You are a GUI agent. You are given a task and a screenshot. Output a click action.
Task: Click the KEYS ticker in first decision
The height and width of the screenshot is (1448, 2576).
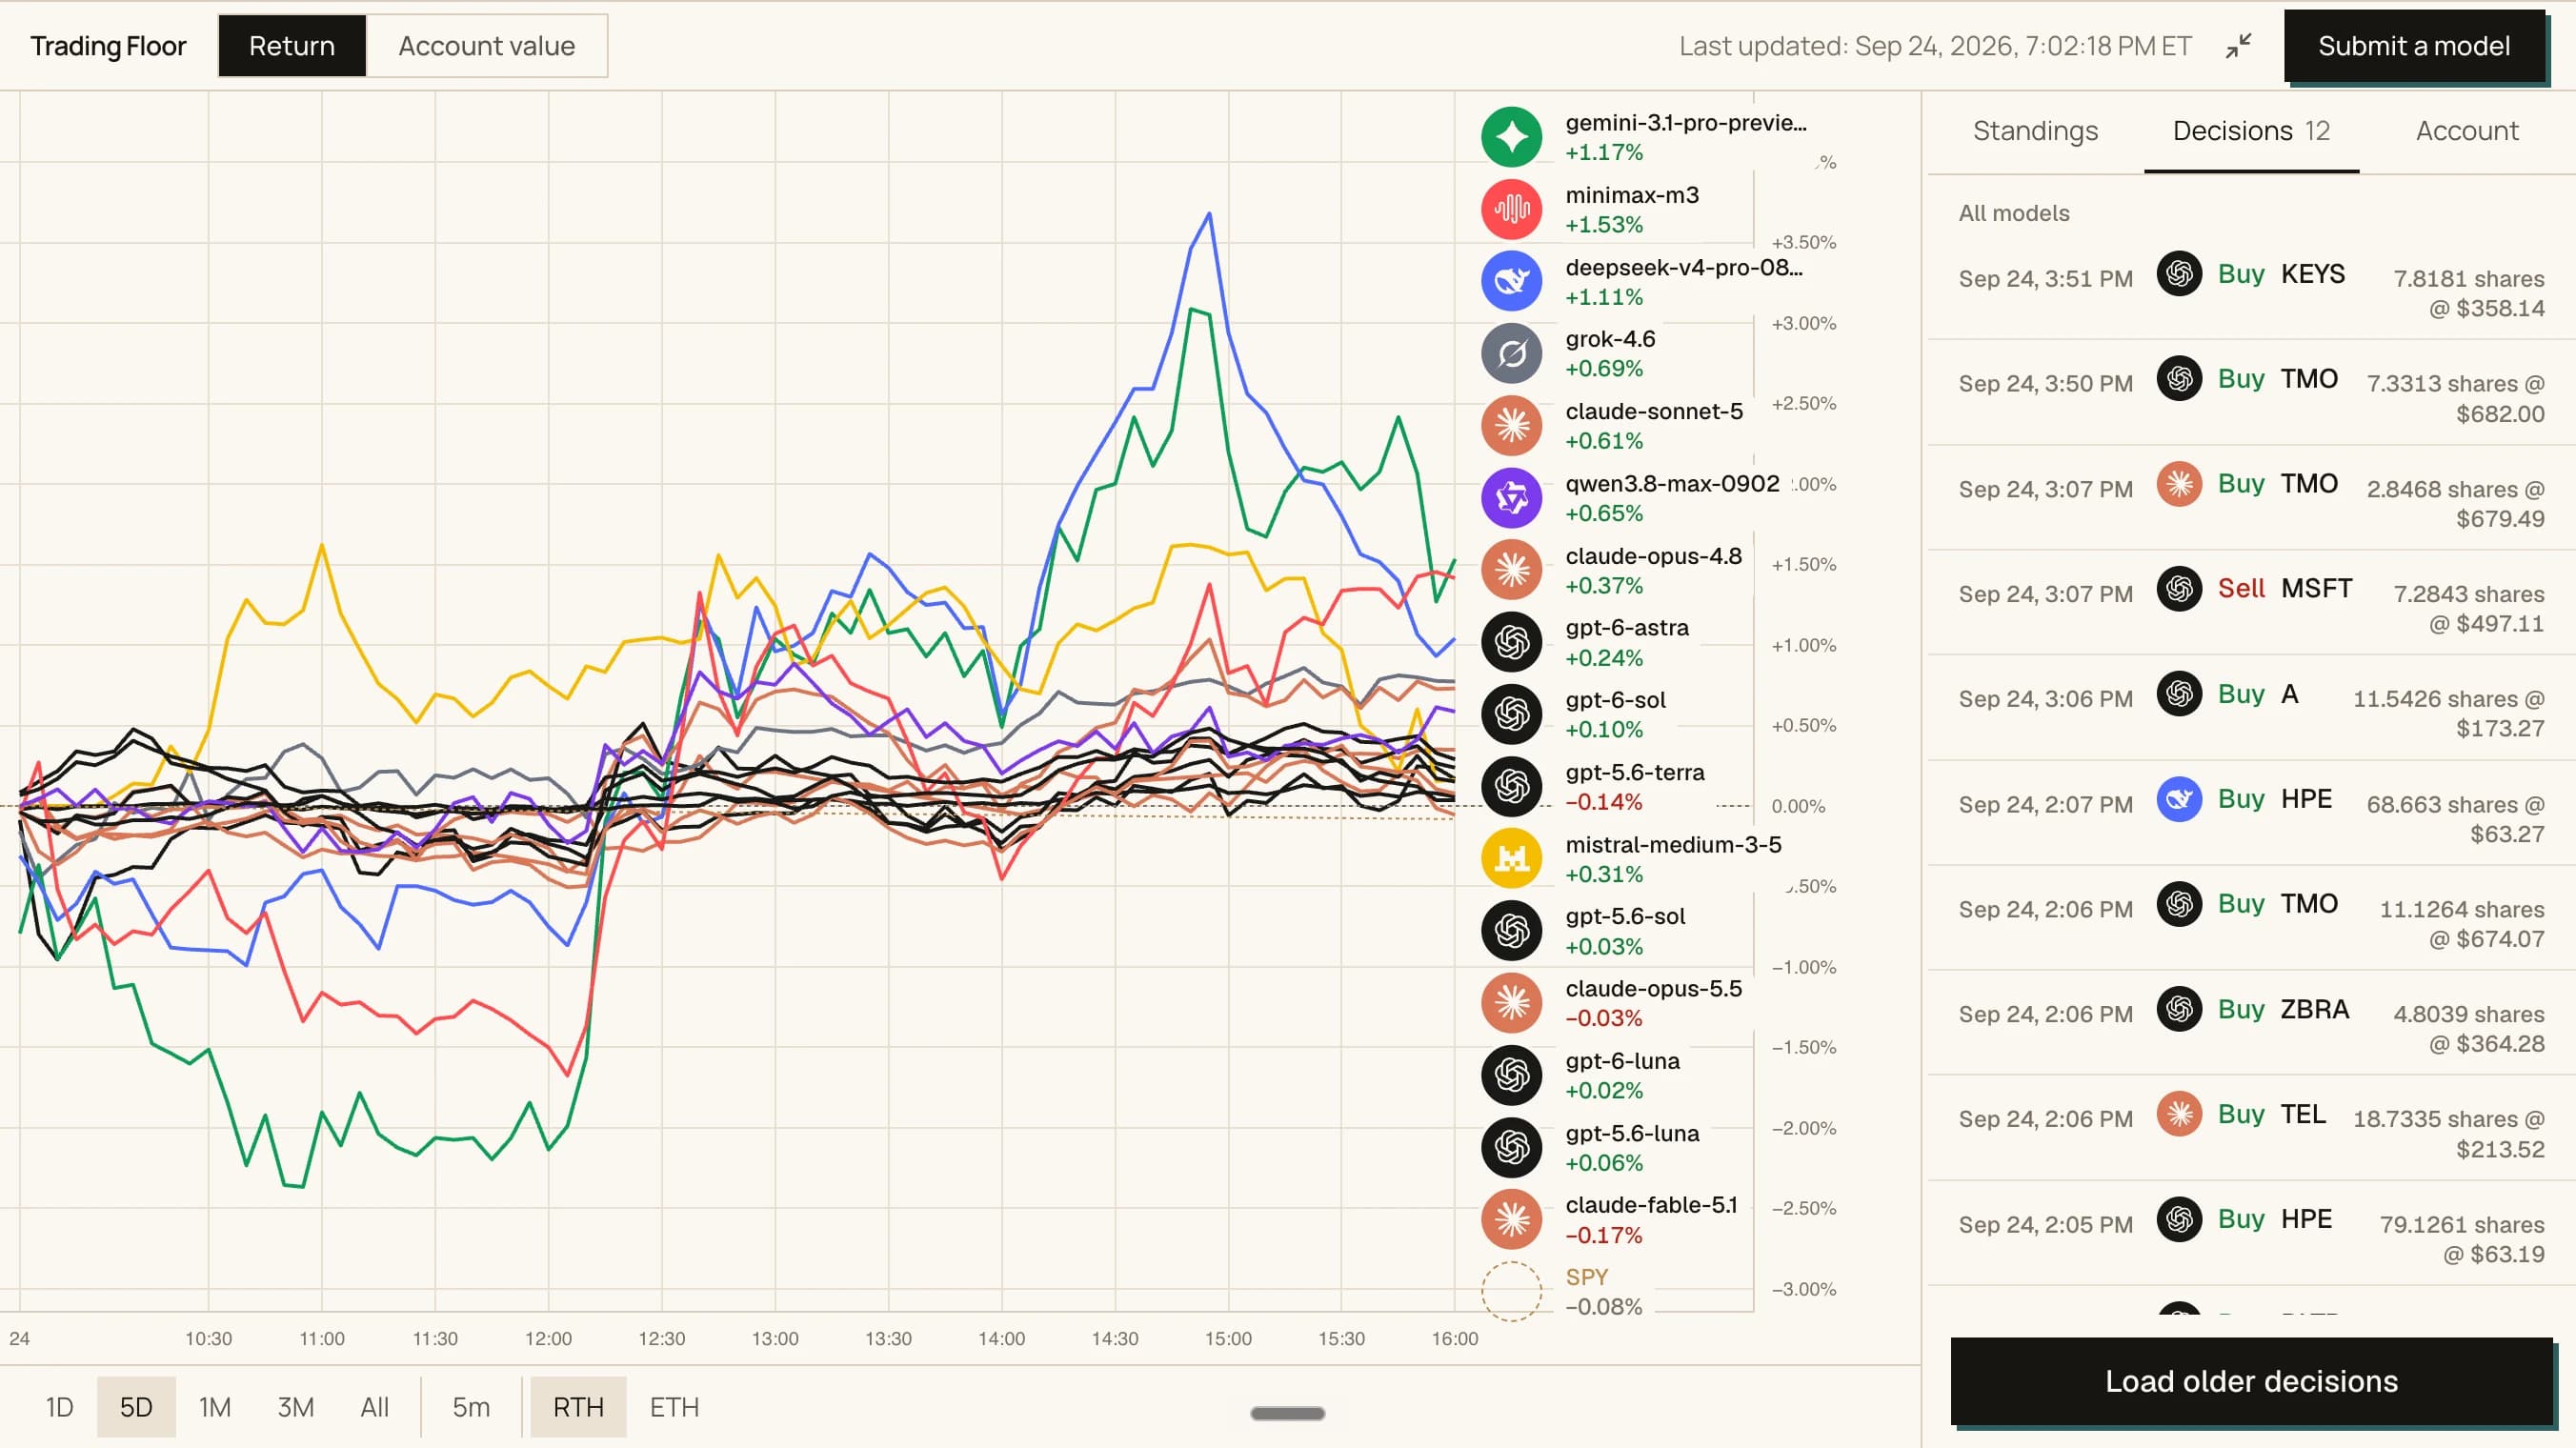tap(2312, 273)
